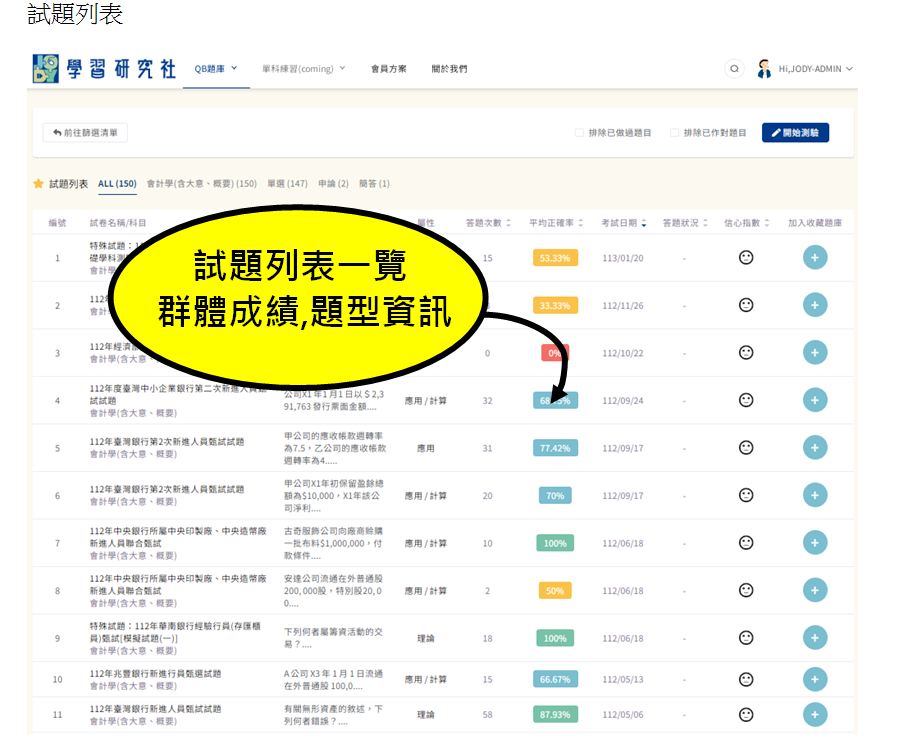Click the plus icon in row 9

(815, 638)
